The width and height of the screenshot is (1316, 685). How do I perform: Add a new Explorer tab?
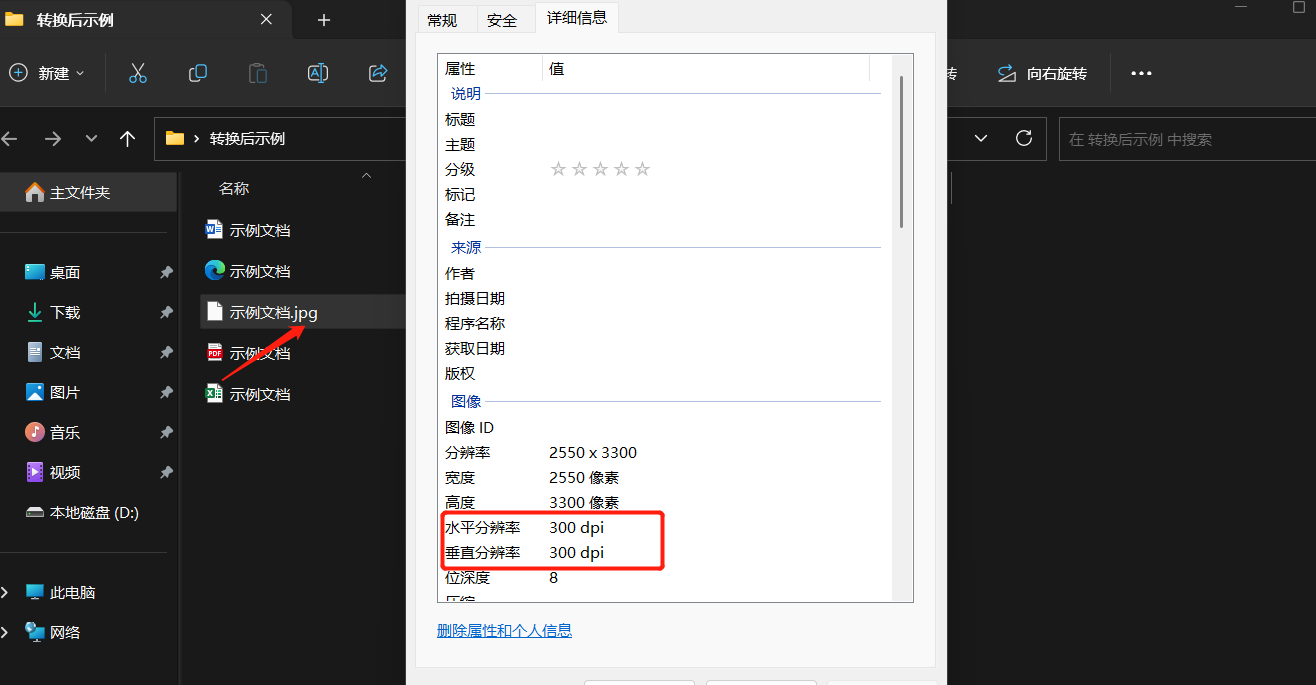point(323,20)
